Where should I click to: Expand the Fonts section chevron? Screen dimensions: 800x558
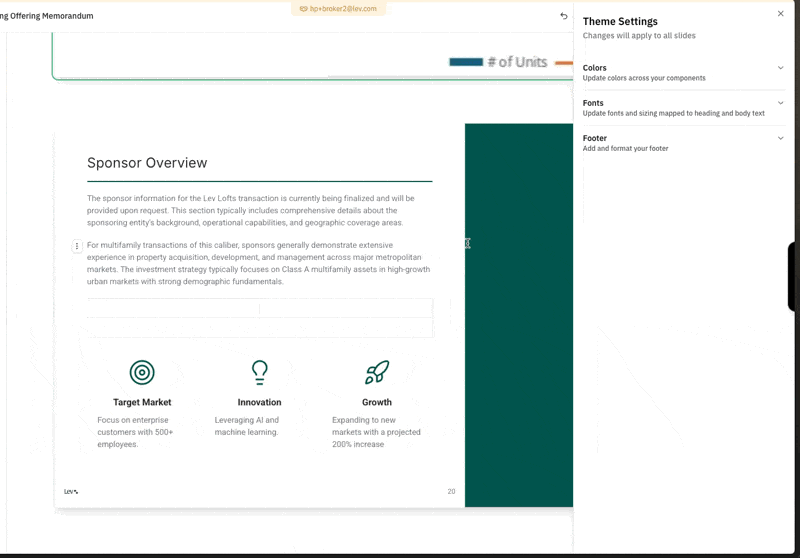(x=780, y=103)
